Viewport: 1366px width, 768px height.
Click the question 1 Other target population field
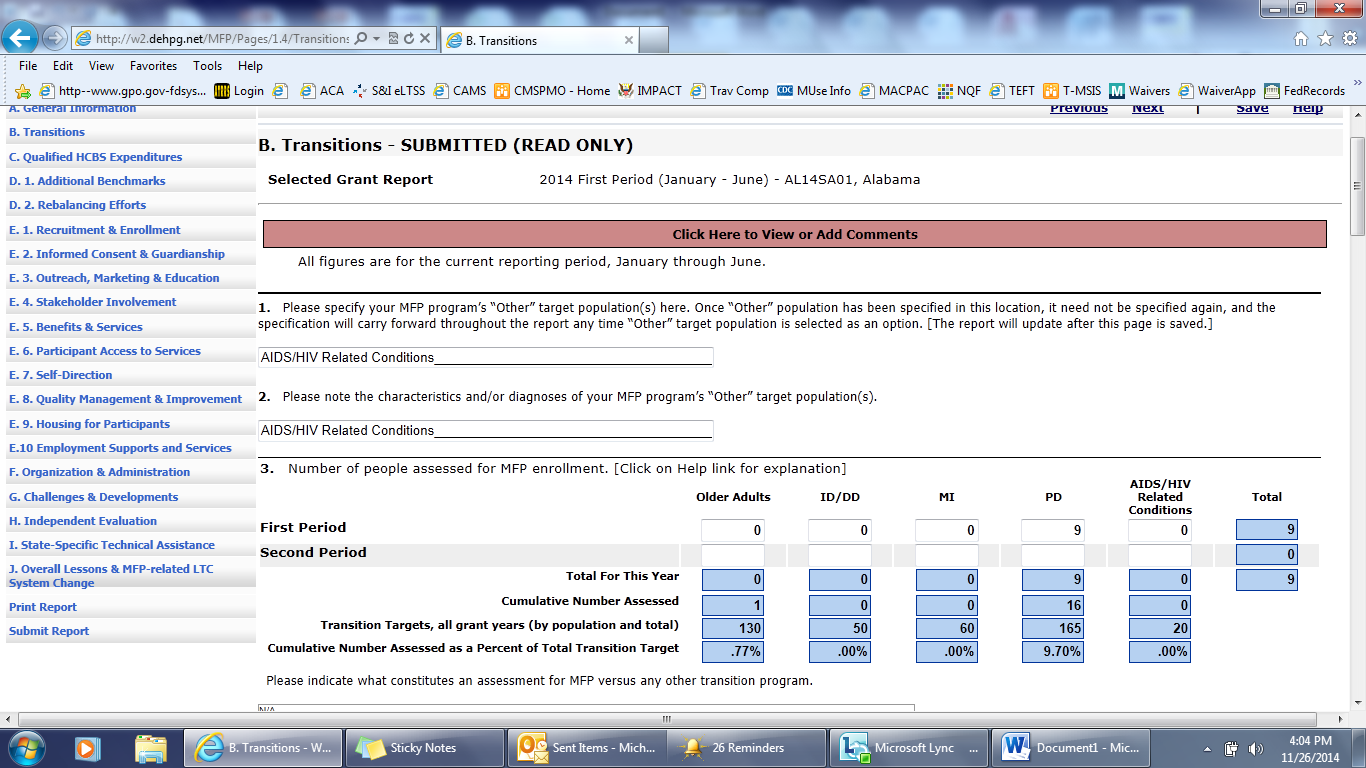pos(486,357)
